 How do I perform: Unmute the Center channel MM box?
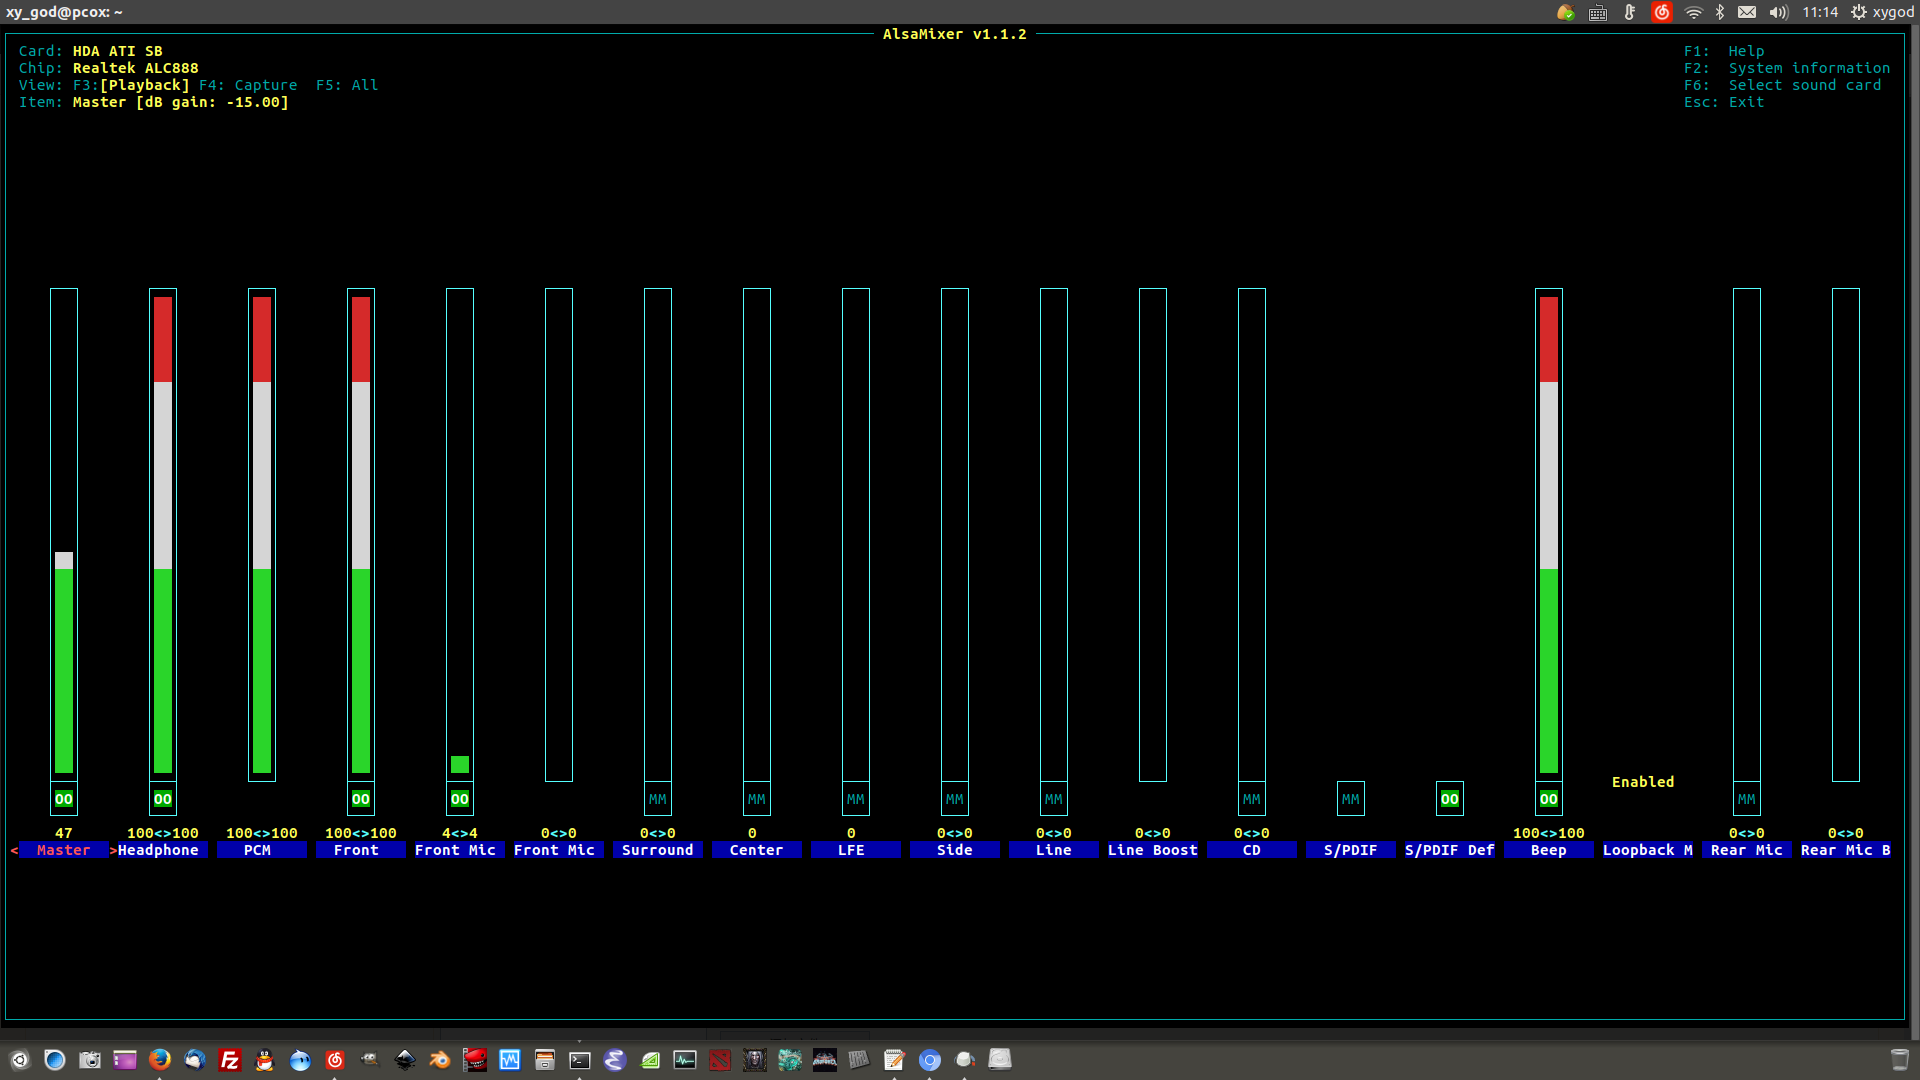pos(757,799)
